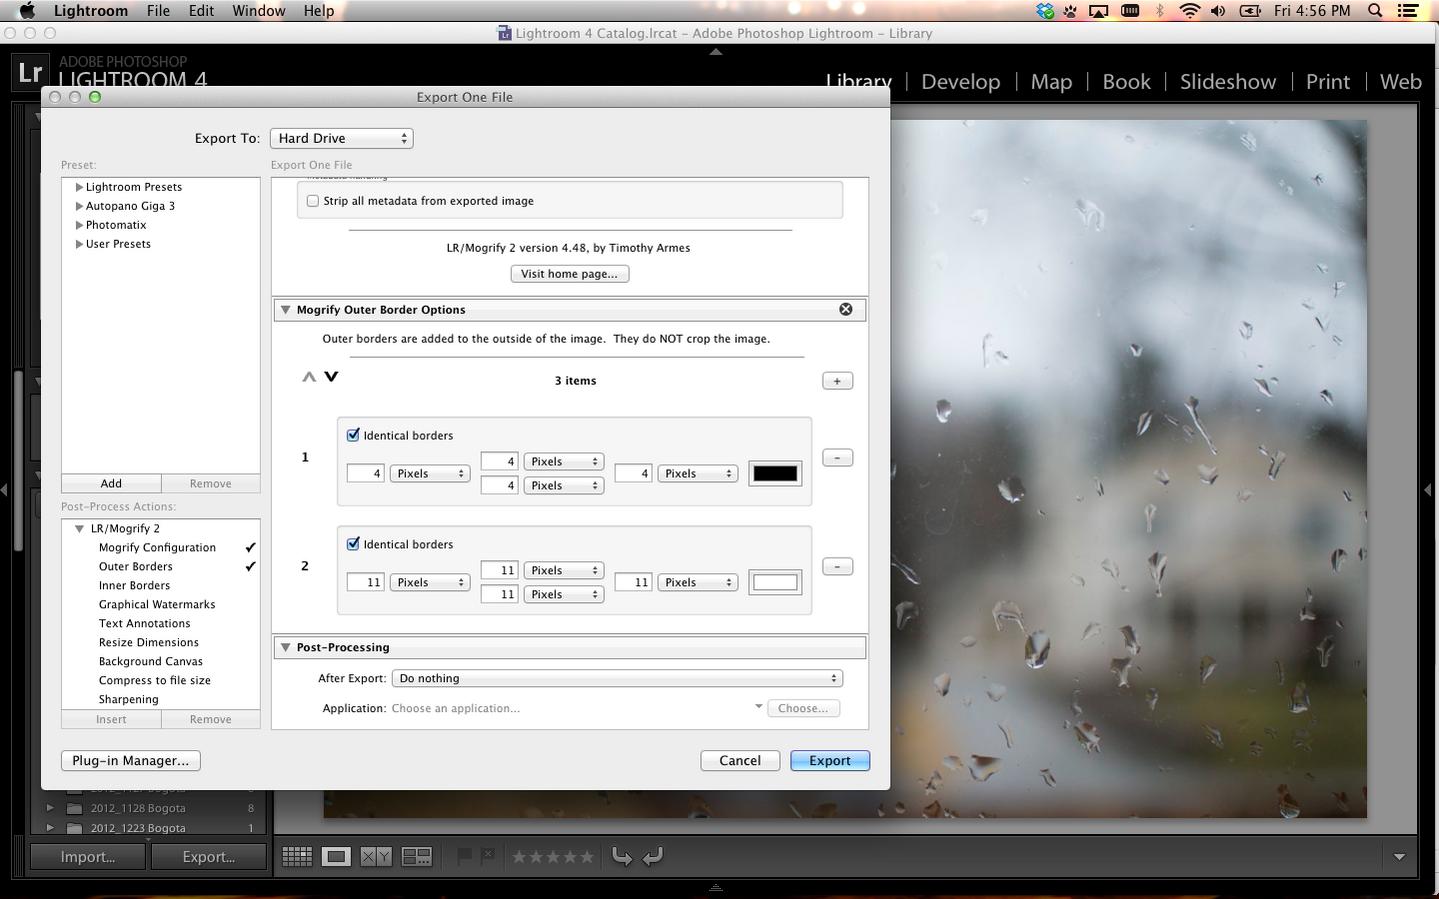The image size is (1439, 899).
Task: Open the Export To dropdown
Action: pos(341,138)
